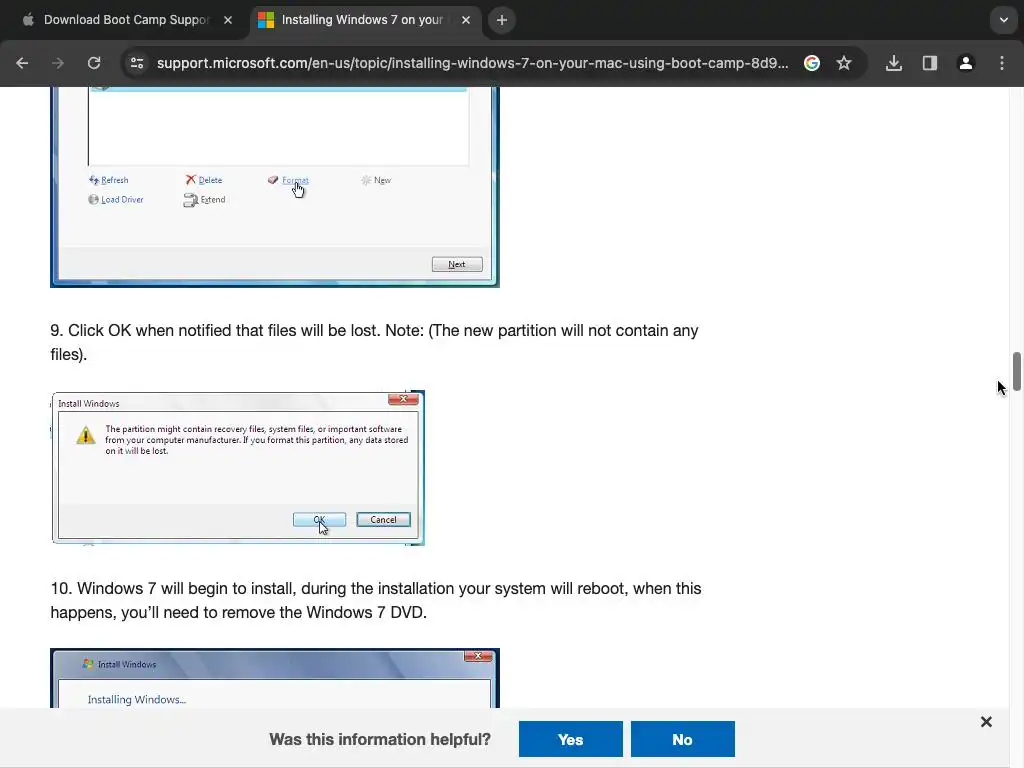This screenshot has width=1024, height=768.
Task: Answer Yes to helpful feedback
Action: (x=571, y=739)
